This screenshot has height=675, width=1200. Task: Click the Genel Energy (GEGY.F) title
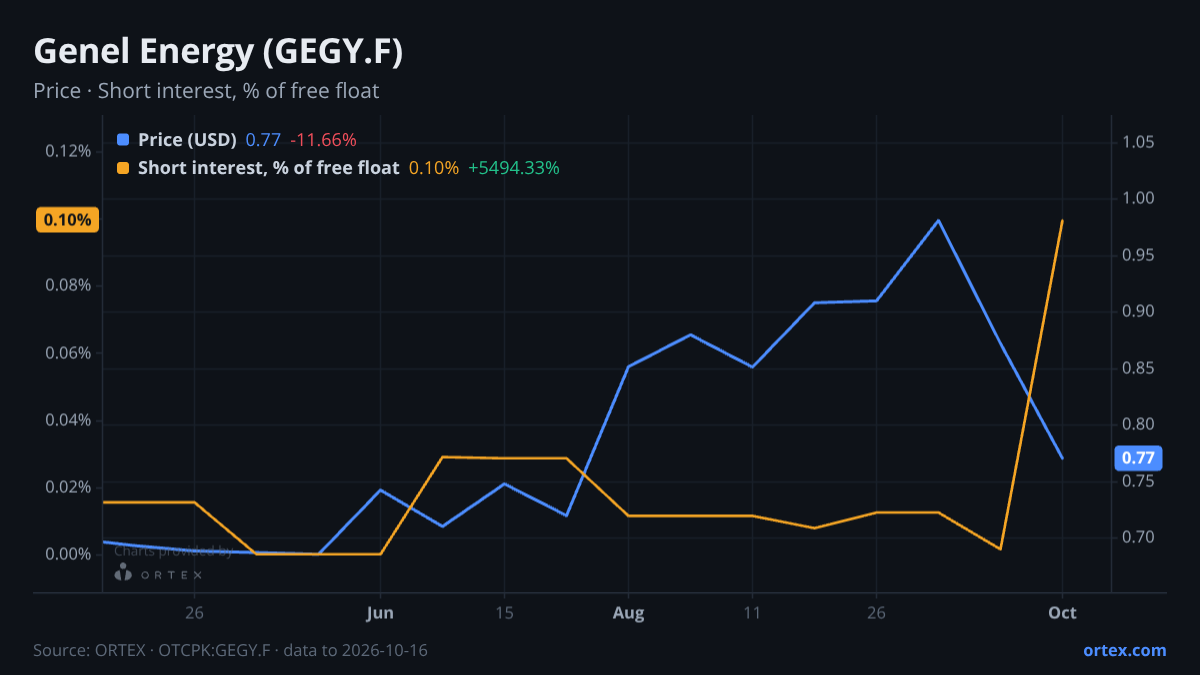pyautogui.click(x=218, y=51)
